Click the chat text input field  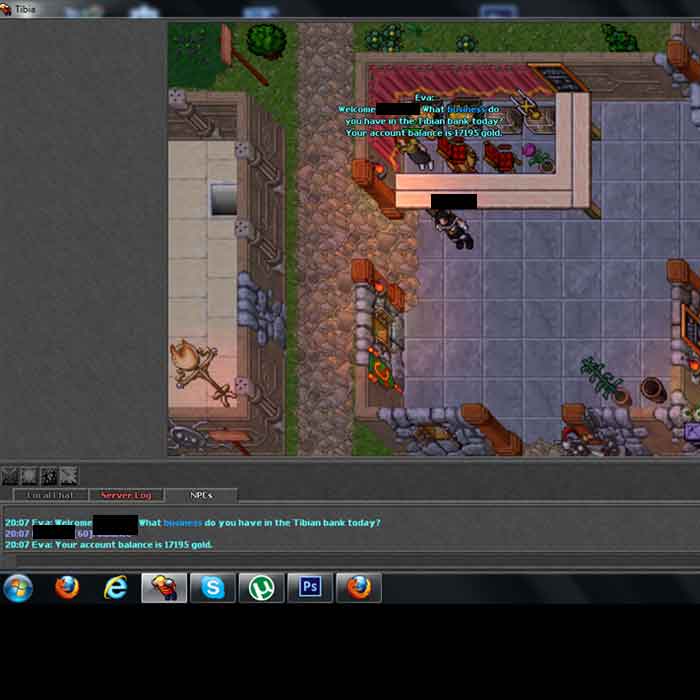[357, 561]
